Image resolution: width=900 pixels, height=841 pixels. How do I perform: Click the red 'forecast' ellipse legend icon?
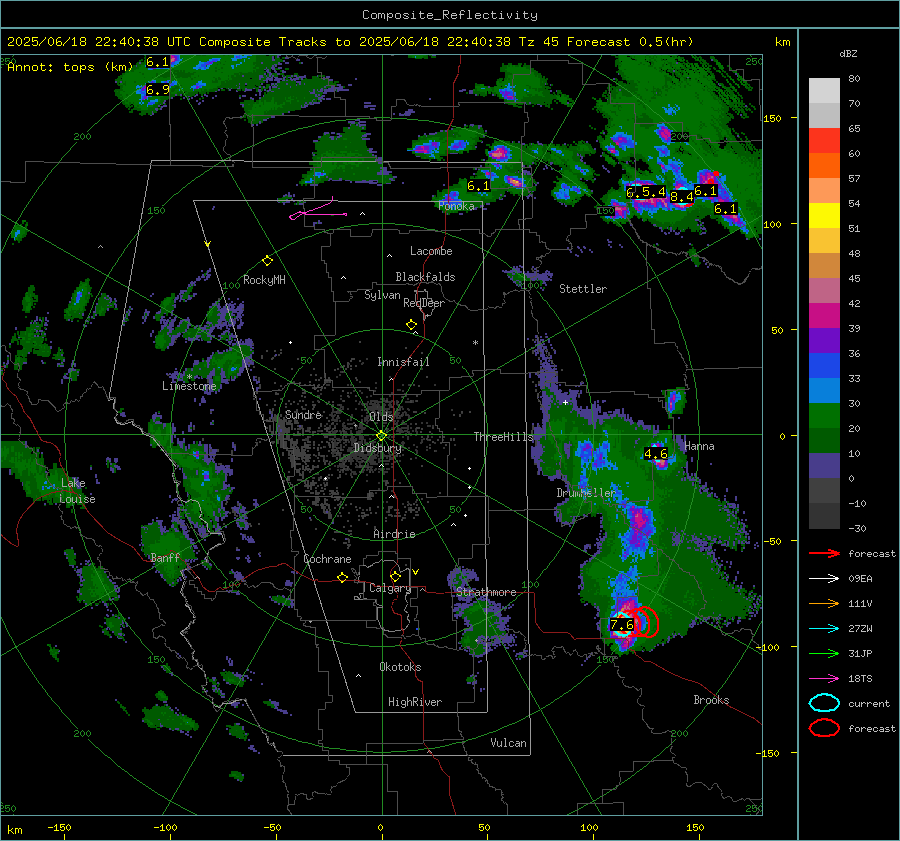[824, 728]
